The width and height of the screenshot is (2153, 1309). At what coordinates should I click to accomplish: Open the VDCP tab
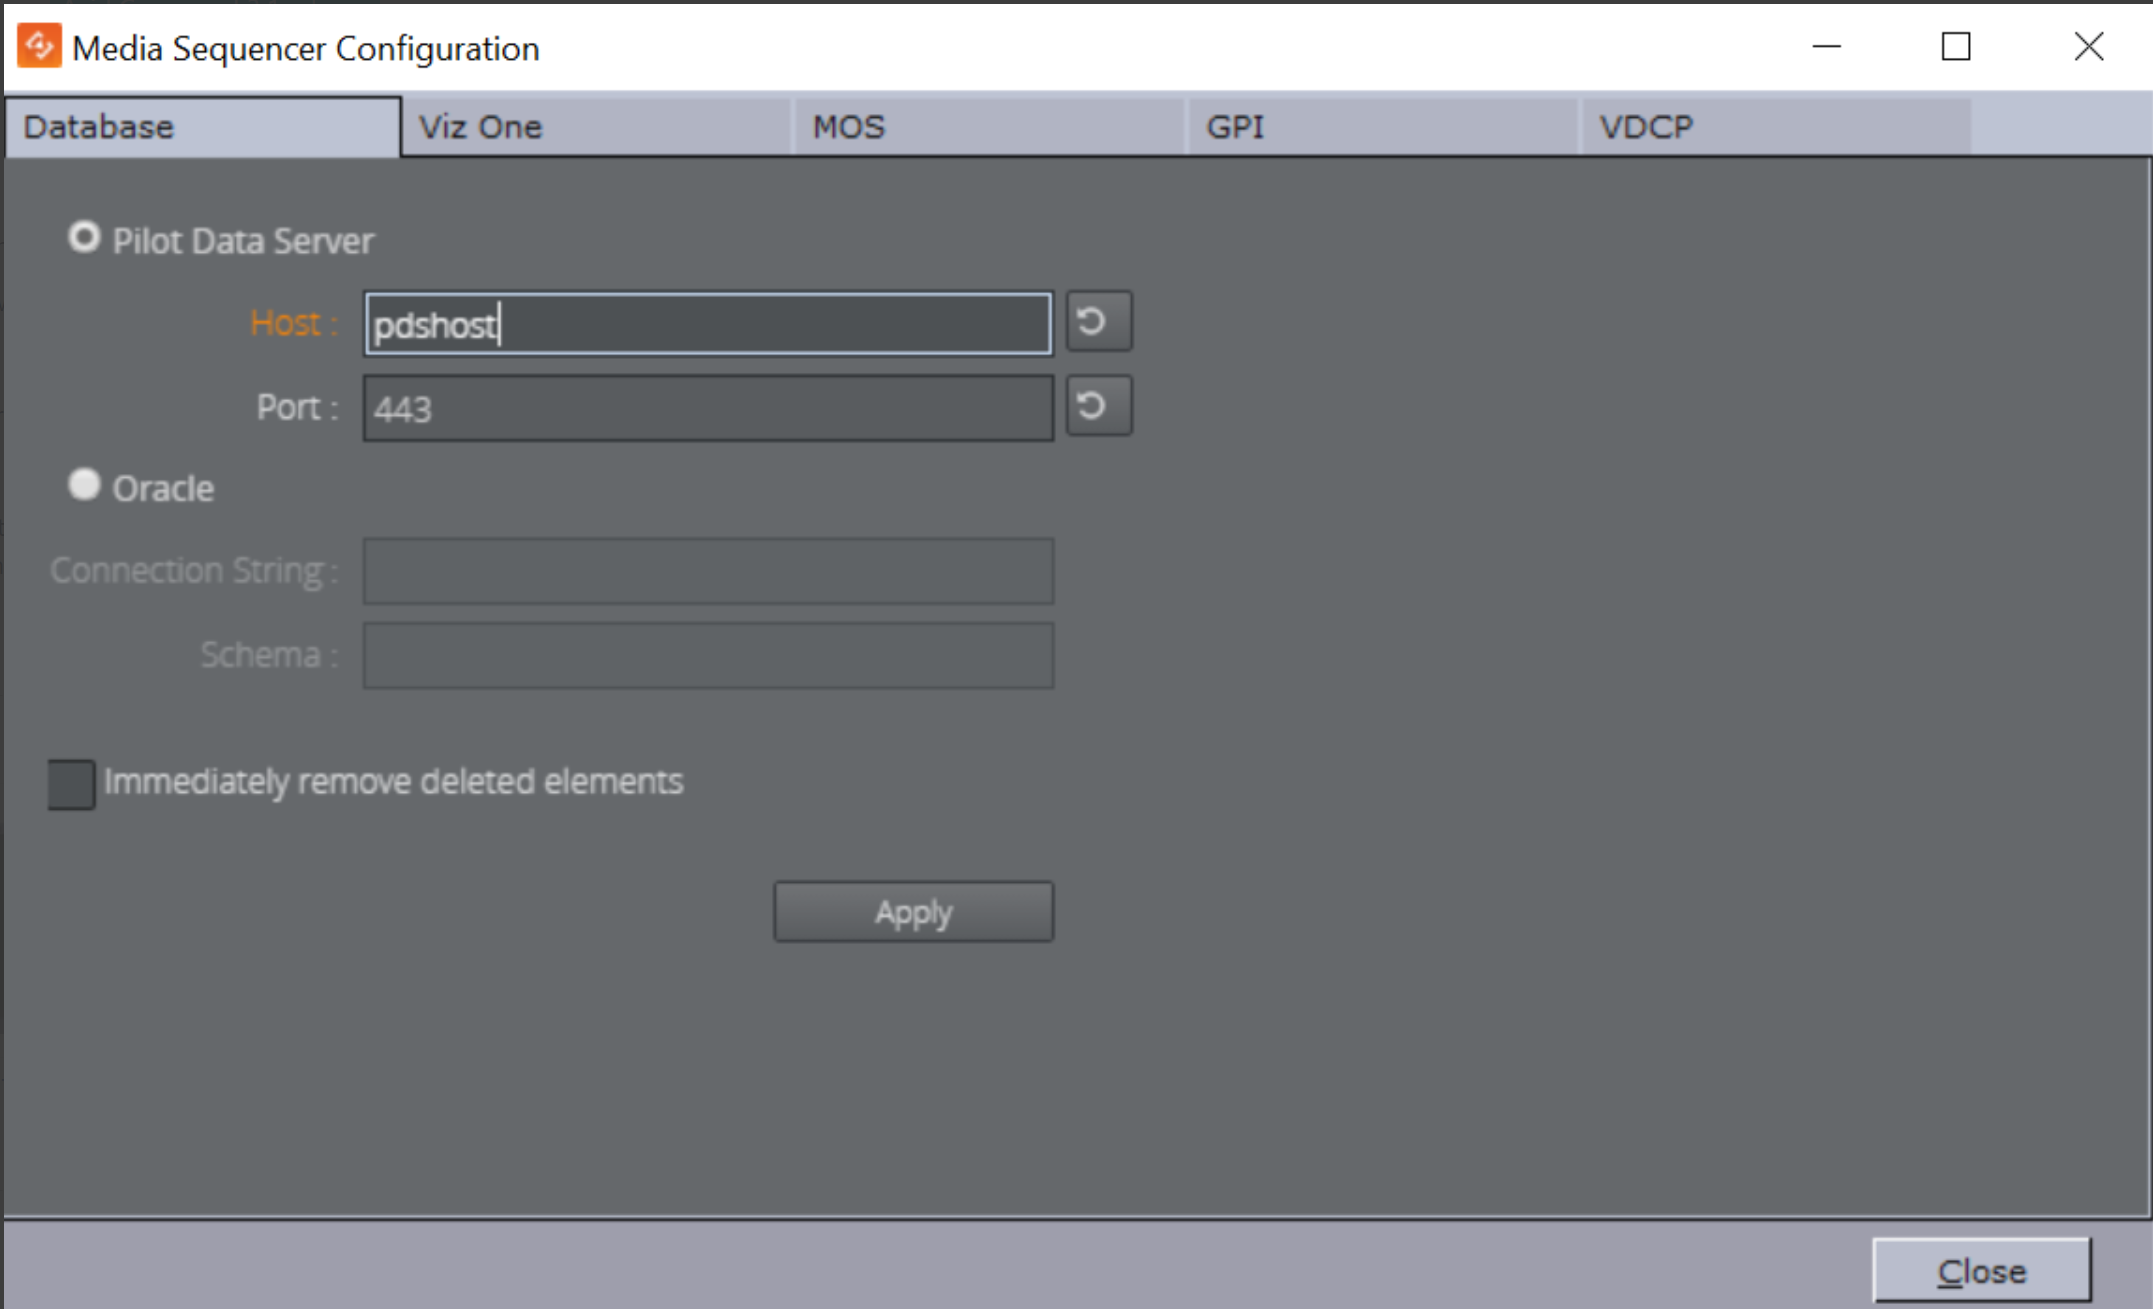click(x=1776, y=127)
